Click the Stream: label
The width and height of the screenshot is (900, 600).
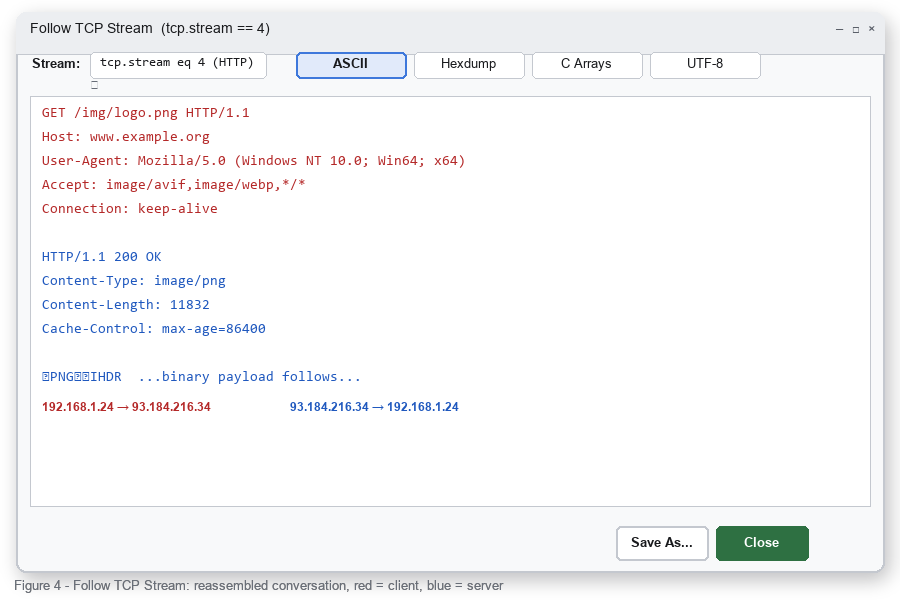click(56, 64)
